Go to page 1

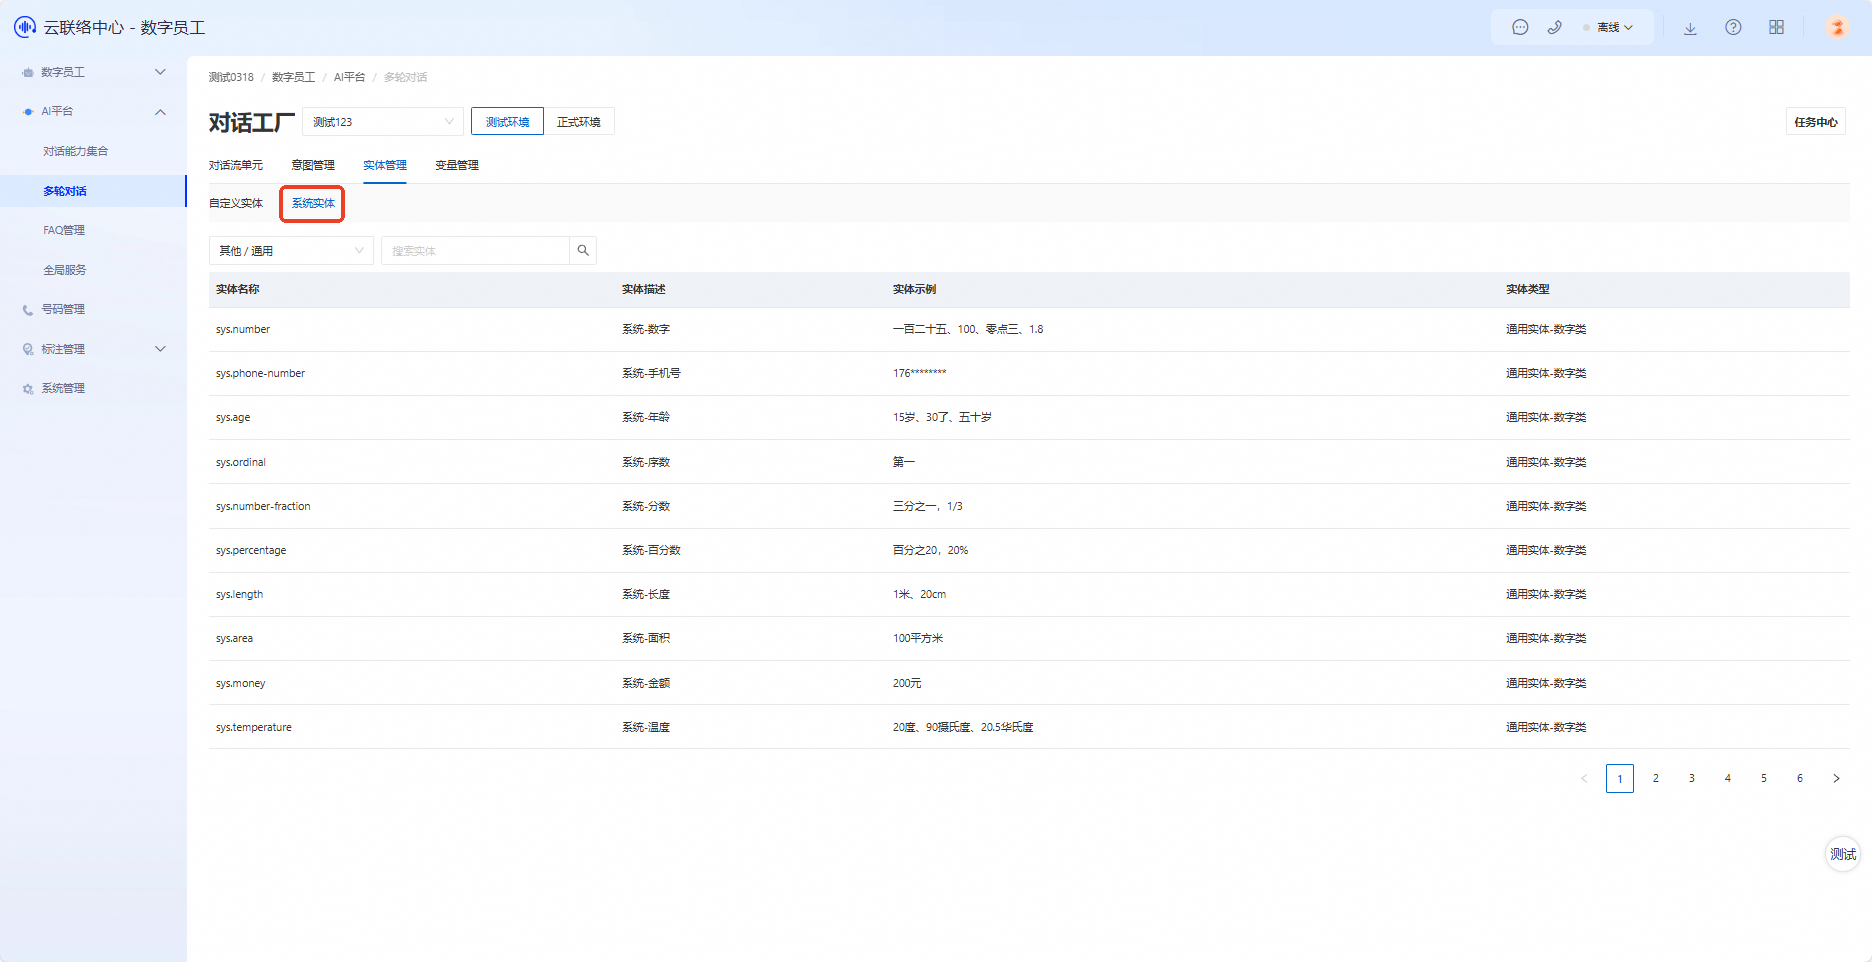tap(1620, 778)
